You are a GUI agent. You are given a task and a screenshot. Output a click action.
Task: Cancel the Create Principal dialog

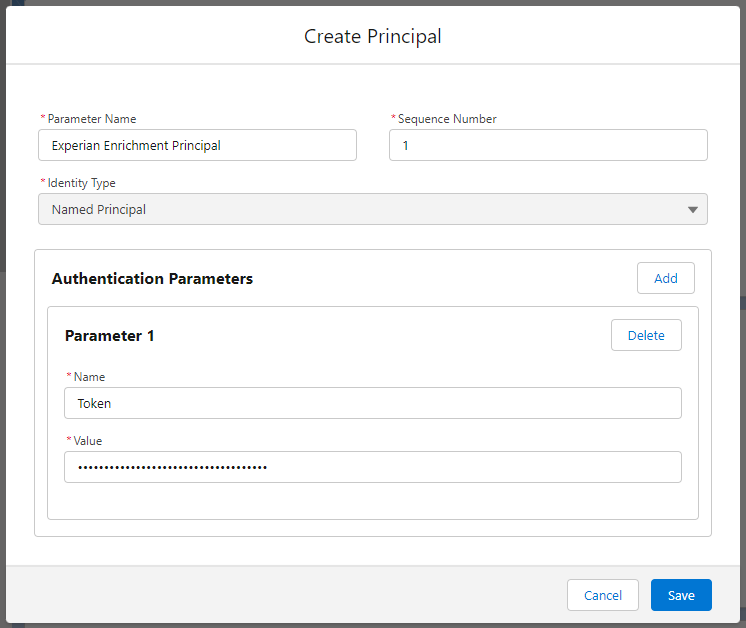pyautogui.click(x=603, y=595)
